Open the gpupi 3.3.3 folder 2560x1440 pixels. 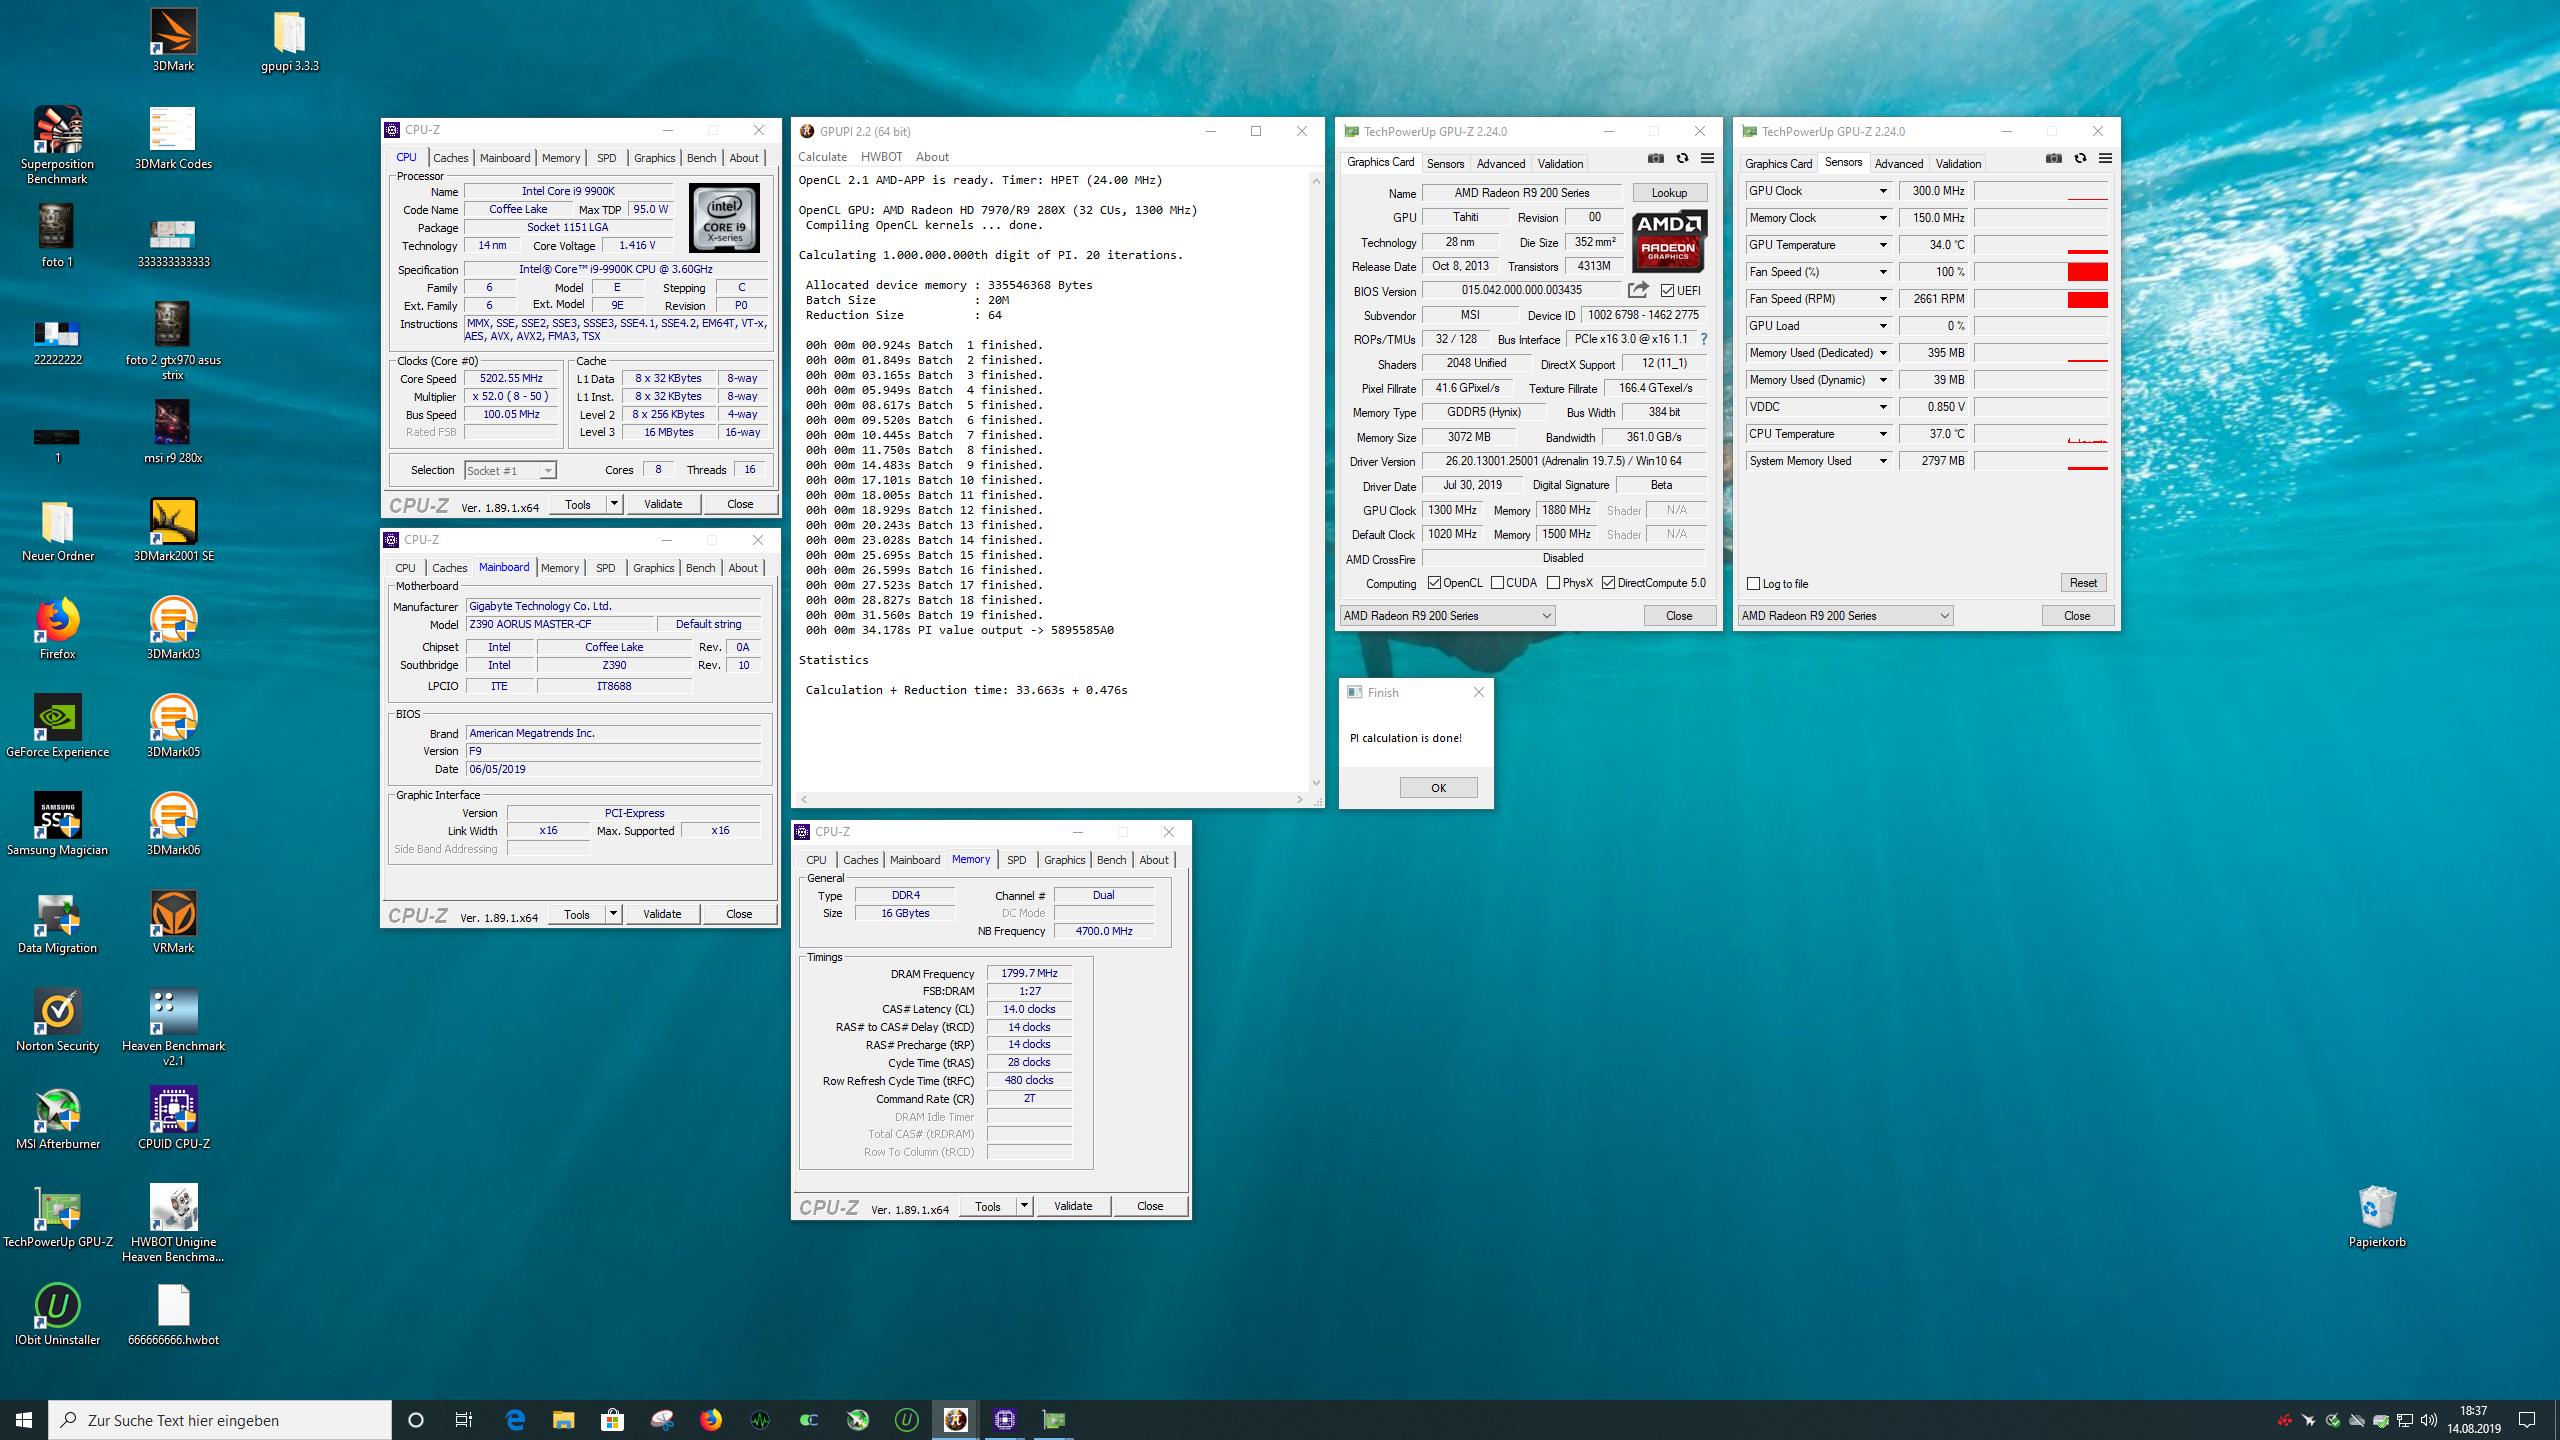289,41
